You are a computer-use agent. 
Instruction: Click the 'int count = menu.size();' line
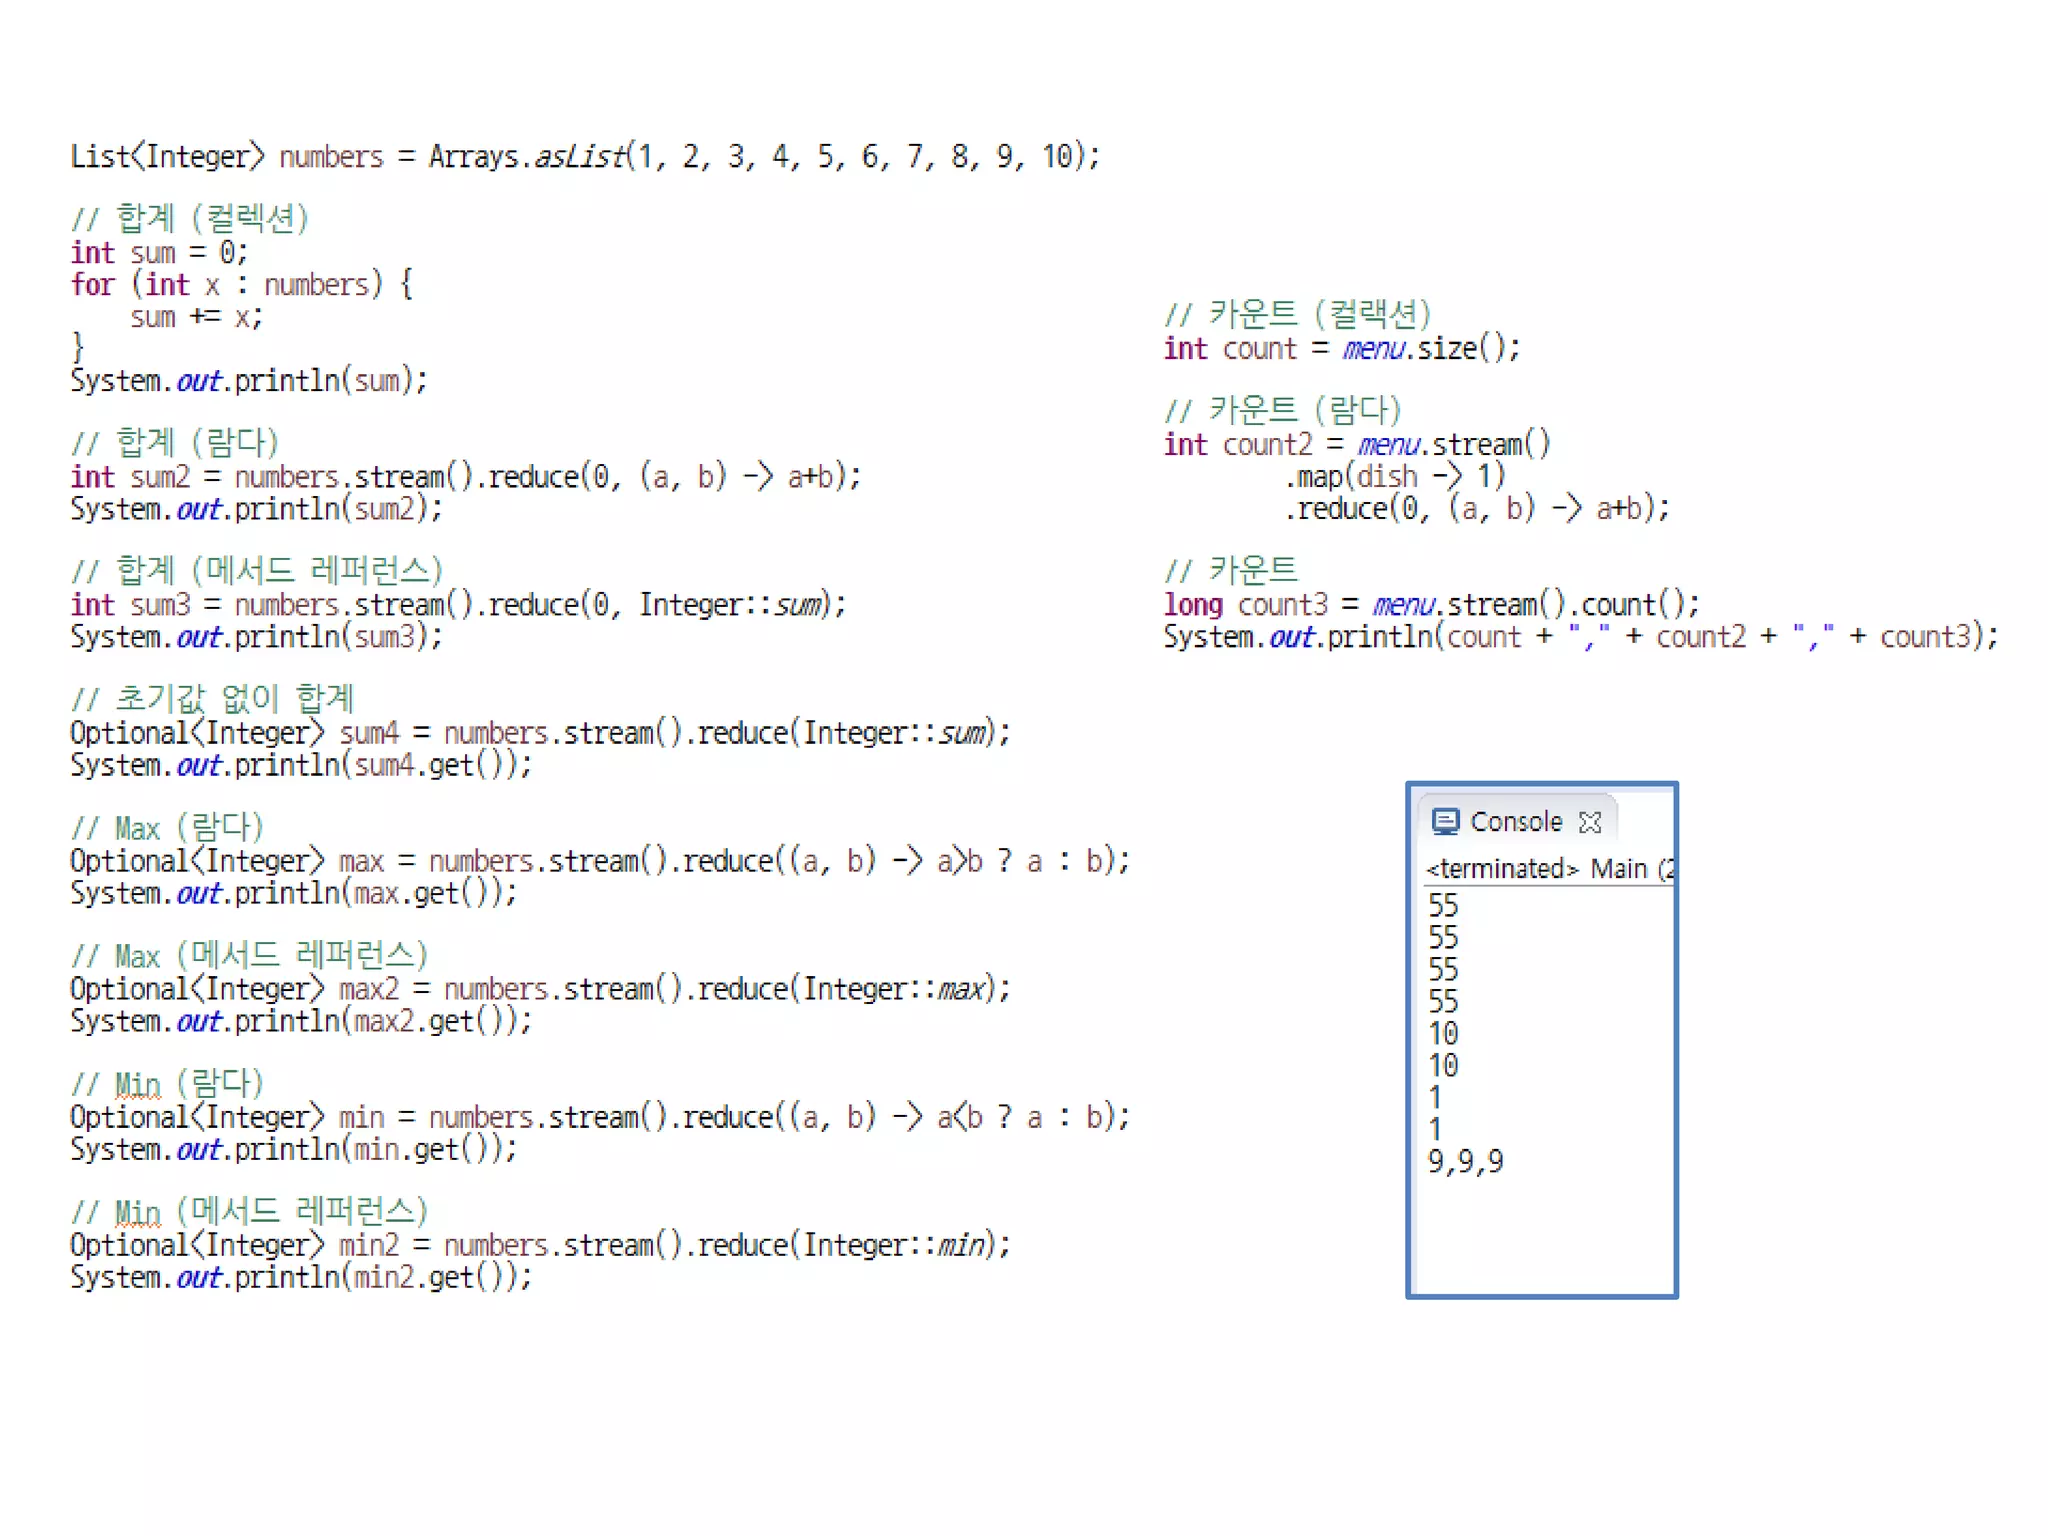click(1341, 349)
